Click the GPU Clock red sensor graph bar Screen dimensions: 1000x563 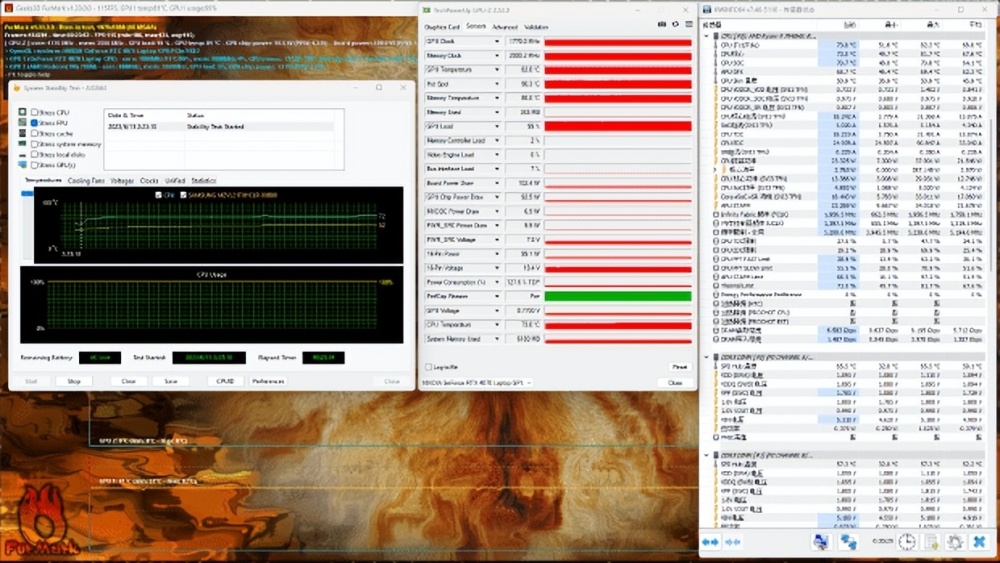pos(618,42)
